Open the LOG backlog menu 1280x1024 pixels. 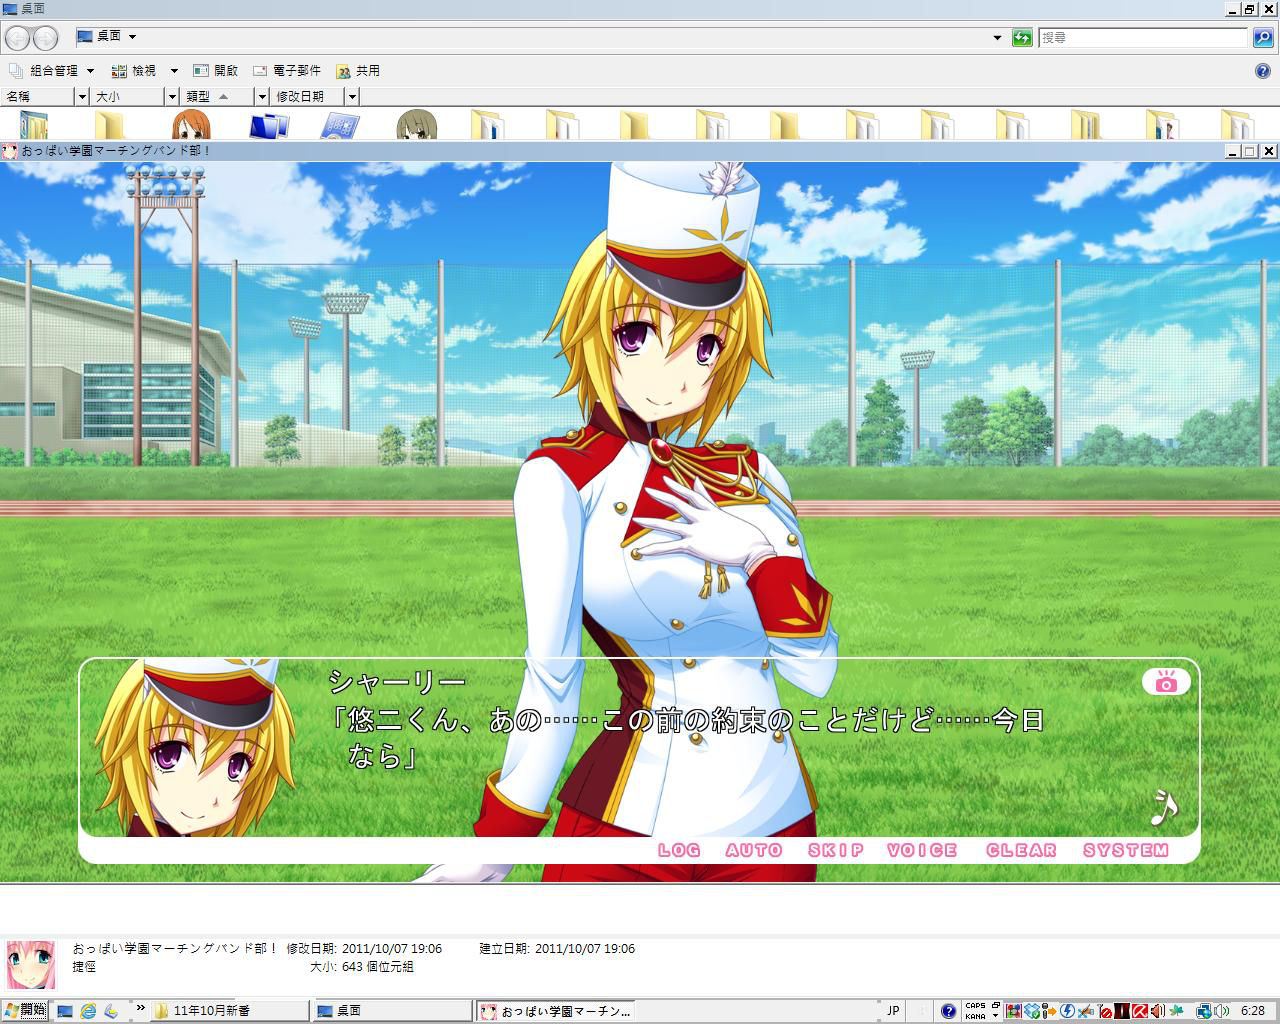679,850
